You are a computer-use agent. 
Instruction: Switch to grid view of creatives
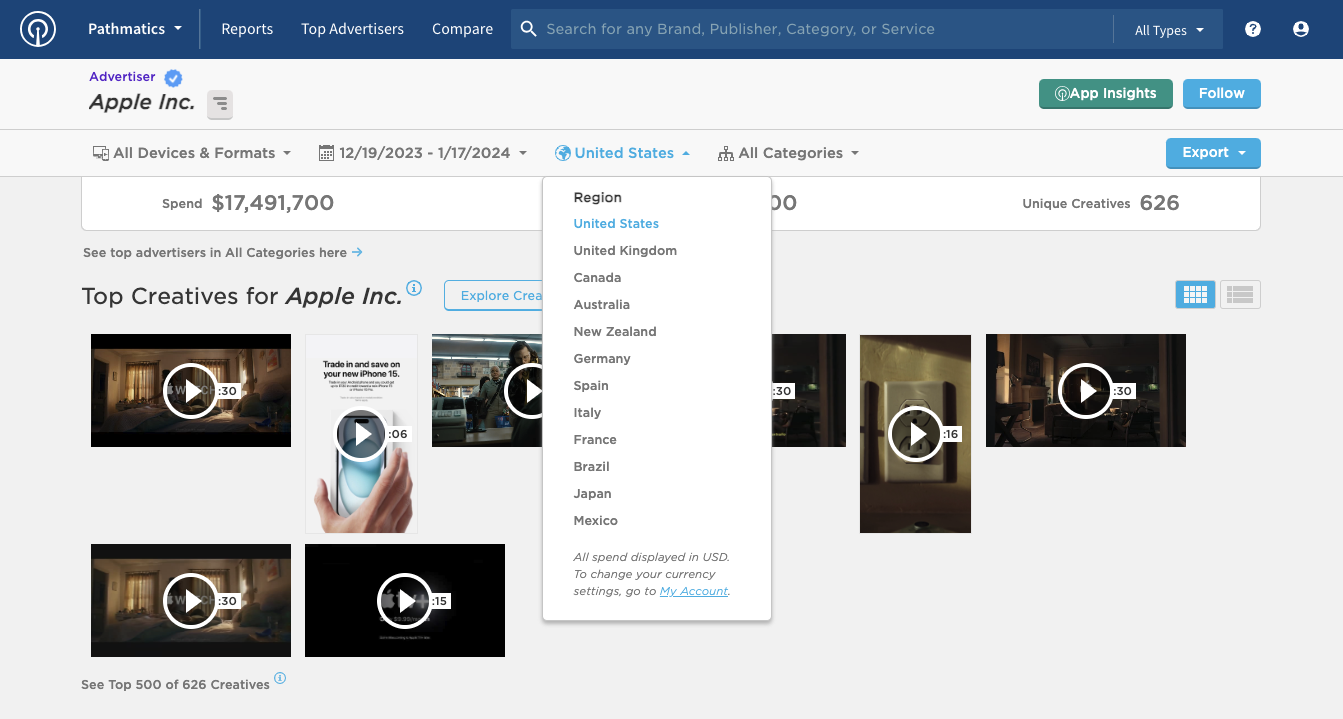pyautogui.click(x=1196, y=294)
